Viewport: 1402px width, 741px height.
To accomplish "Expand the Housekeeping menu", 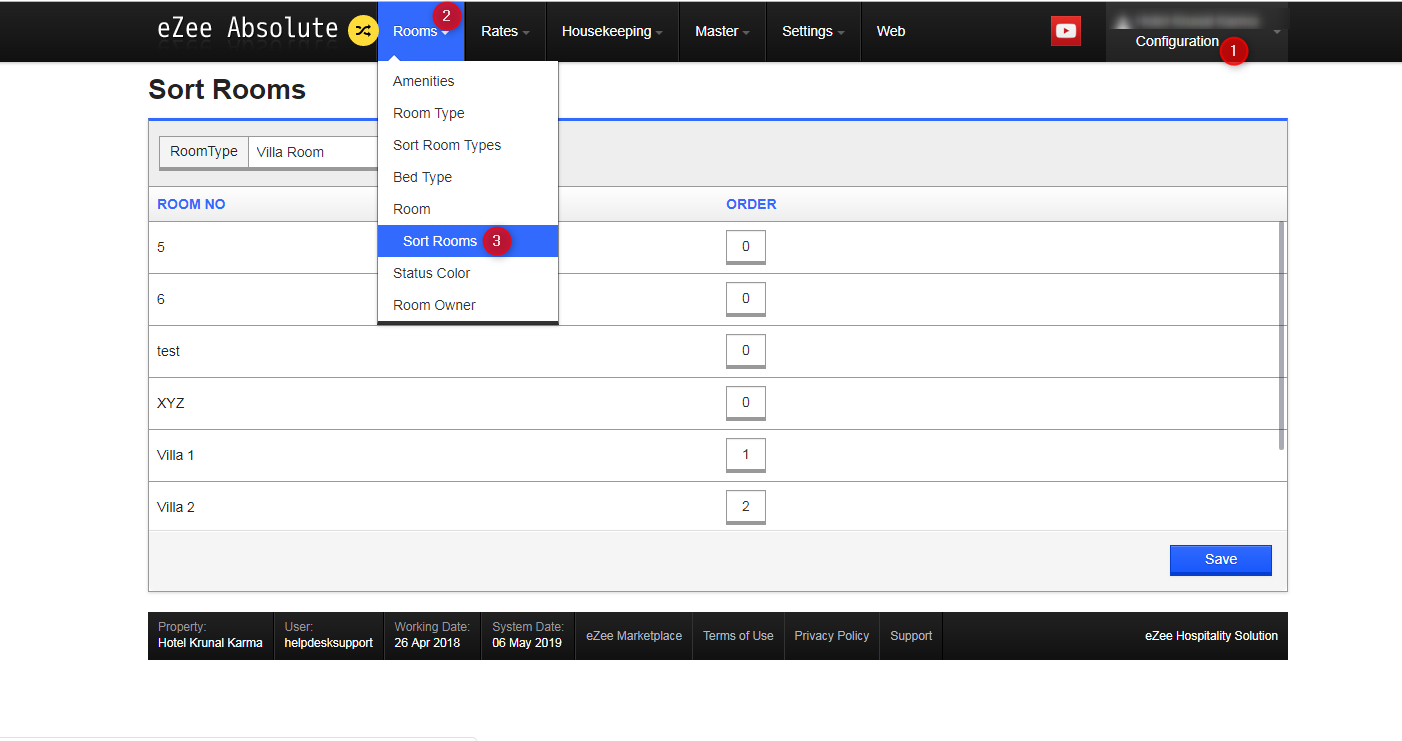I will click(612, 31).
